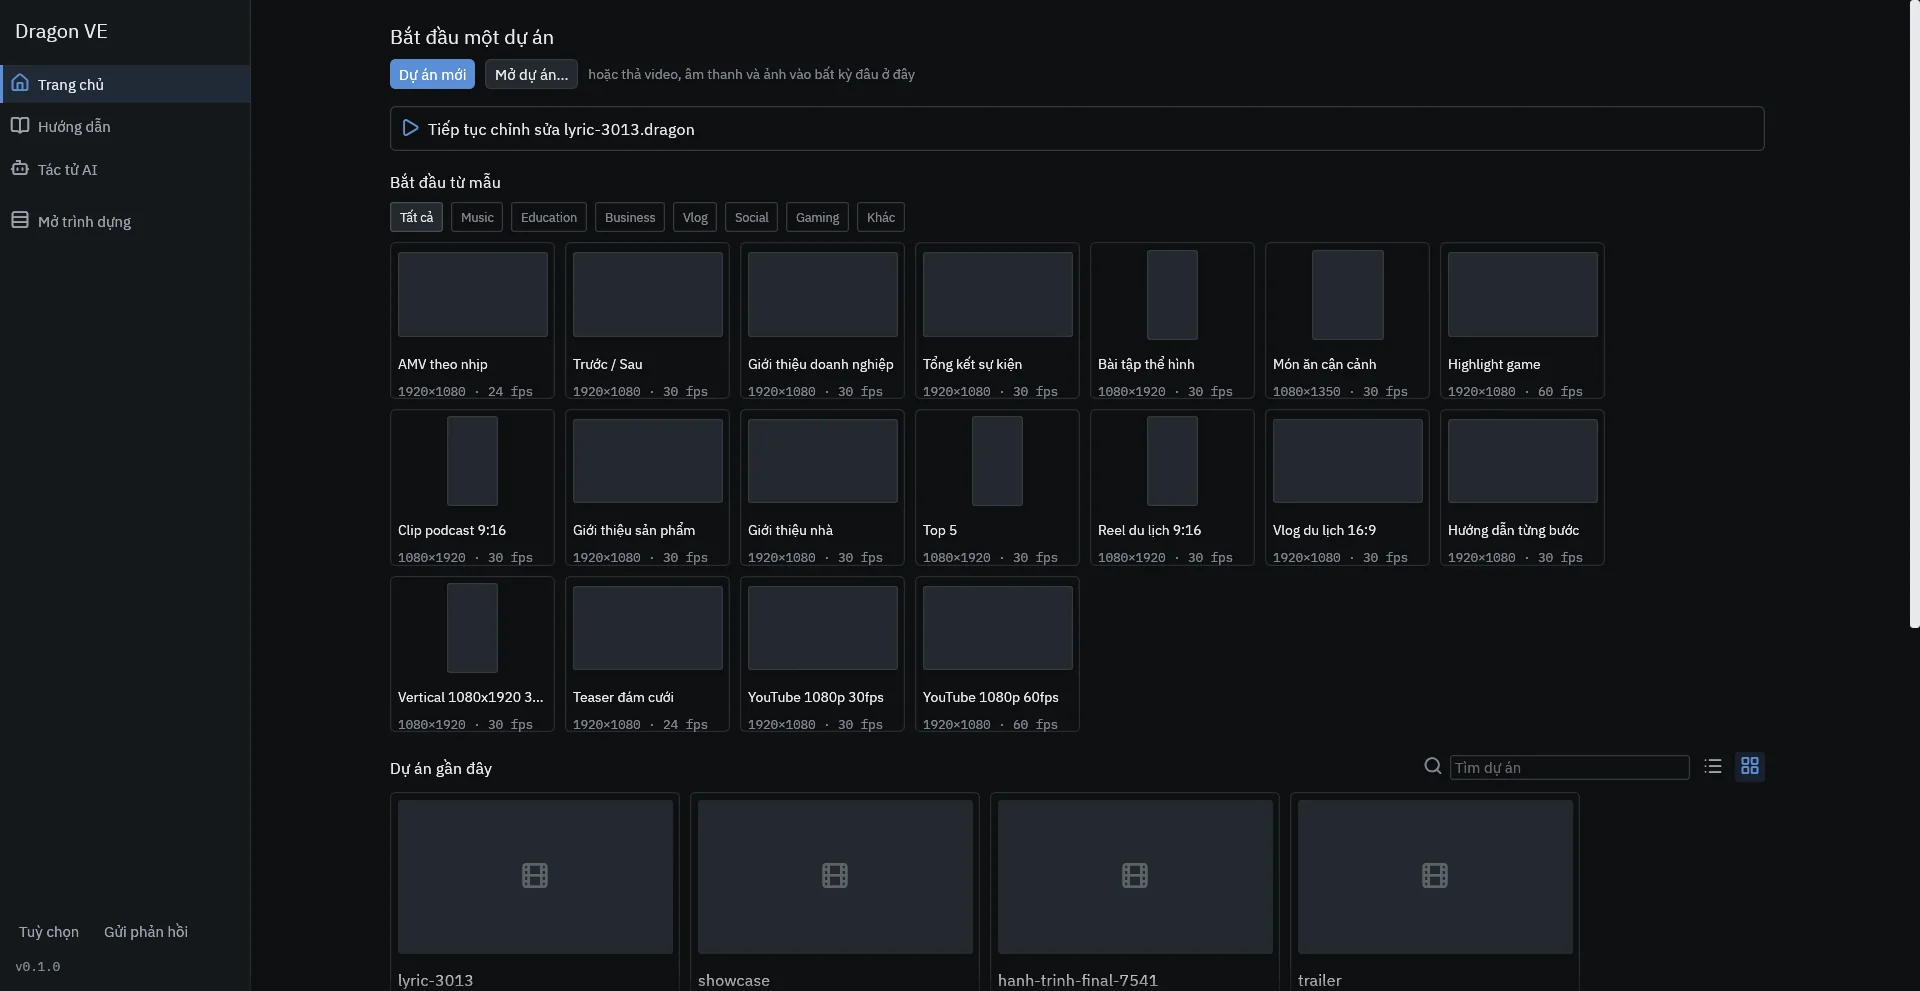Click the Dự án mới button
Viewport: 1920px width, 991px height.
(x=432, y=74)
